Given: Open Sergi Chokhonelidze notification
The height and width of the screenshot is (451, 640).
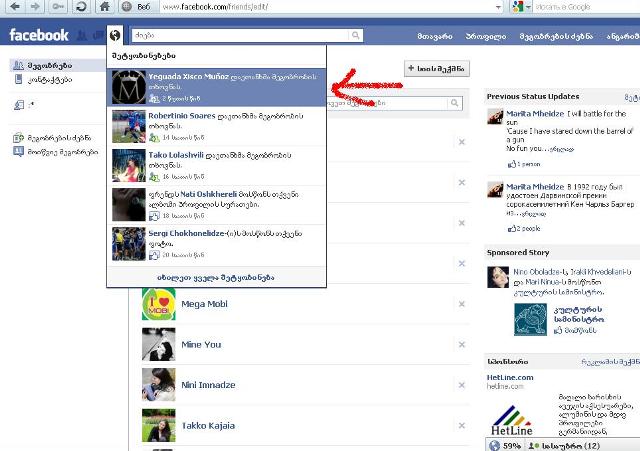Looking at the screenshot, I should pos(216,244).
